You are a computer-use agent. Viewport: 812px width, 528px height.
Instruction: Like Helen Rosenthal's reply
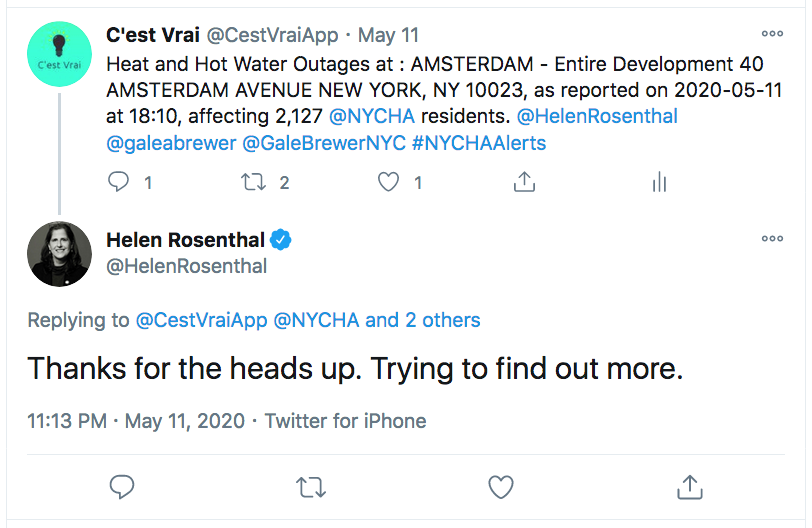click(x=500, y=487)
